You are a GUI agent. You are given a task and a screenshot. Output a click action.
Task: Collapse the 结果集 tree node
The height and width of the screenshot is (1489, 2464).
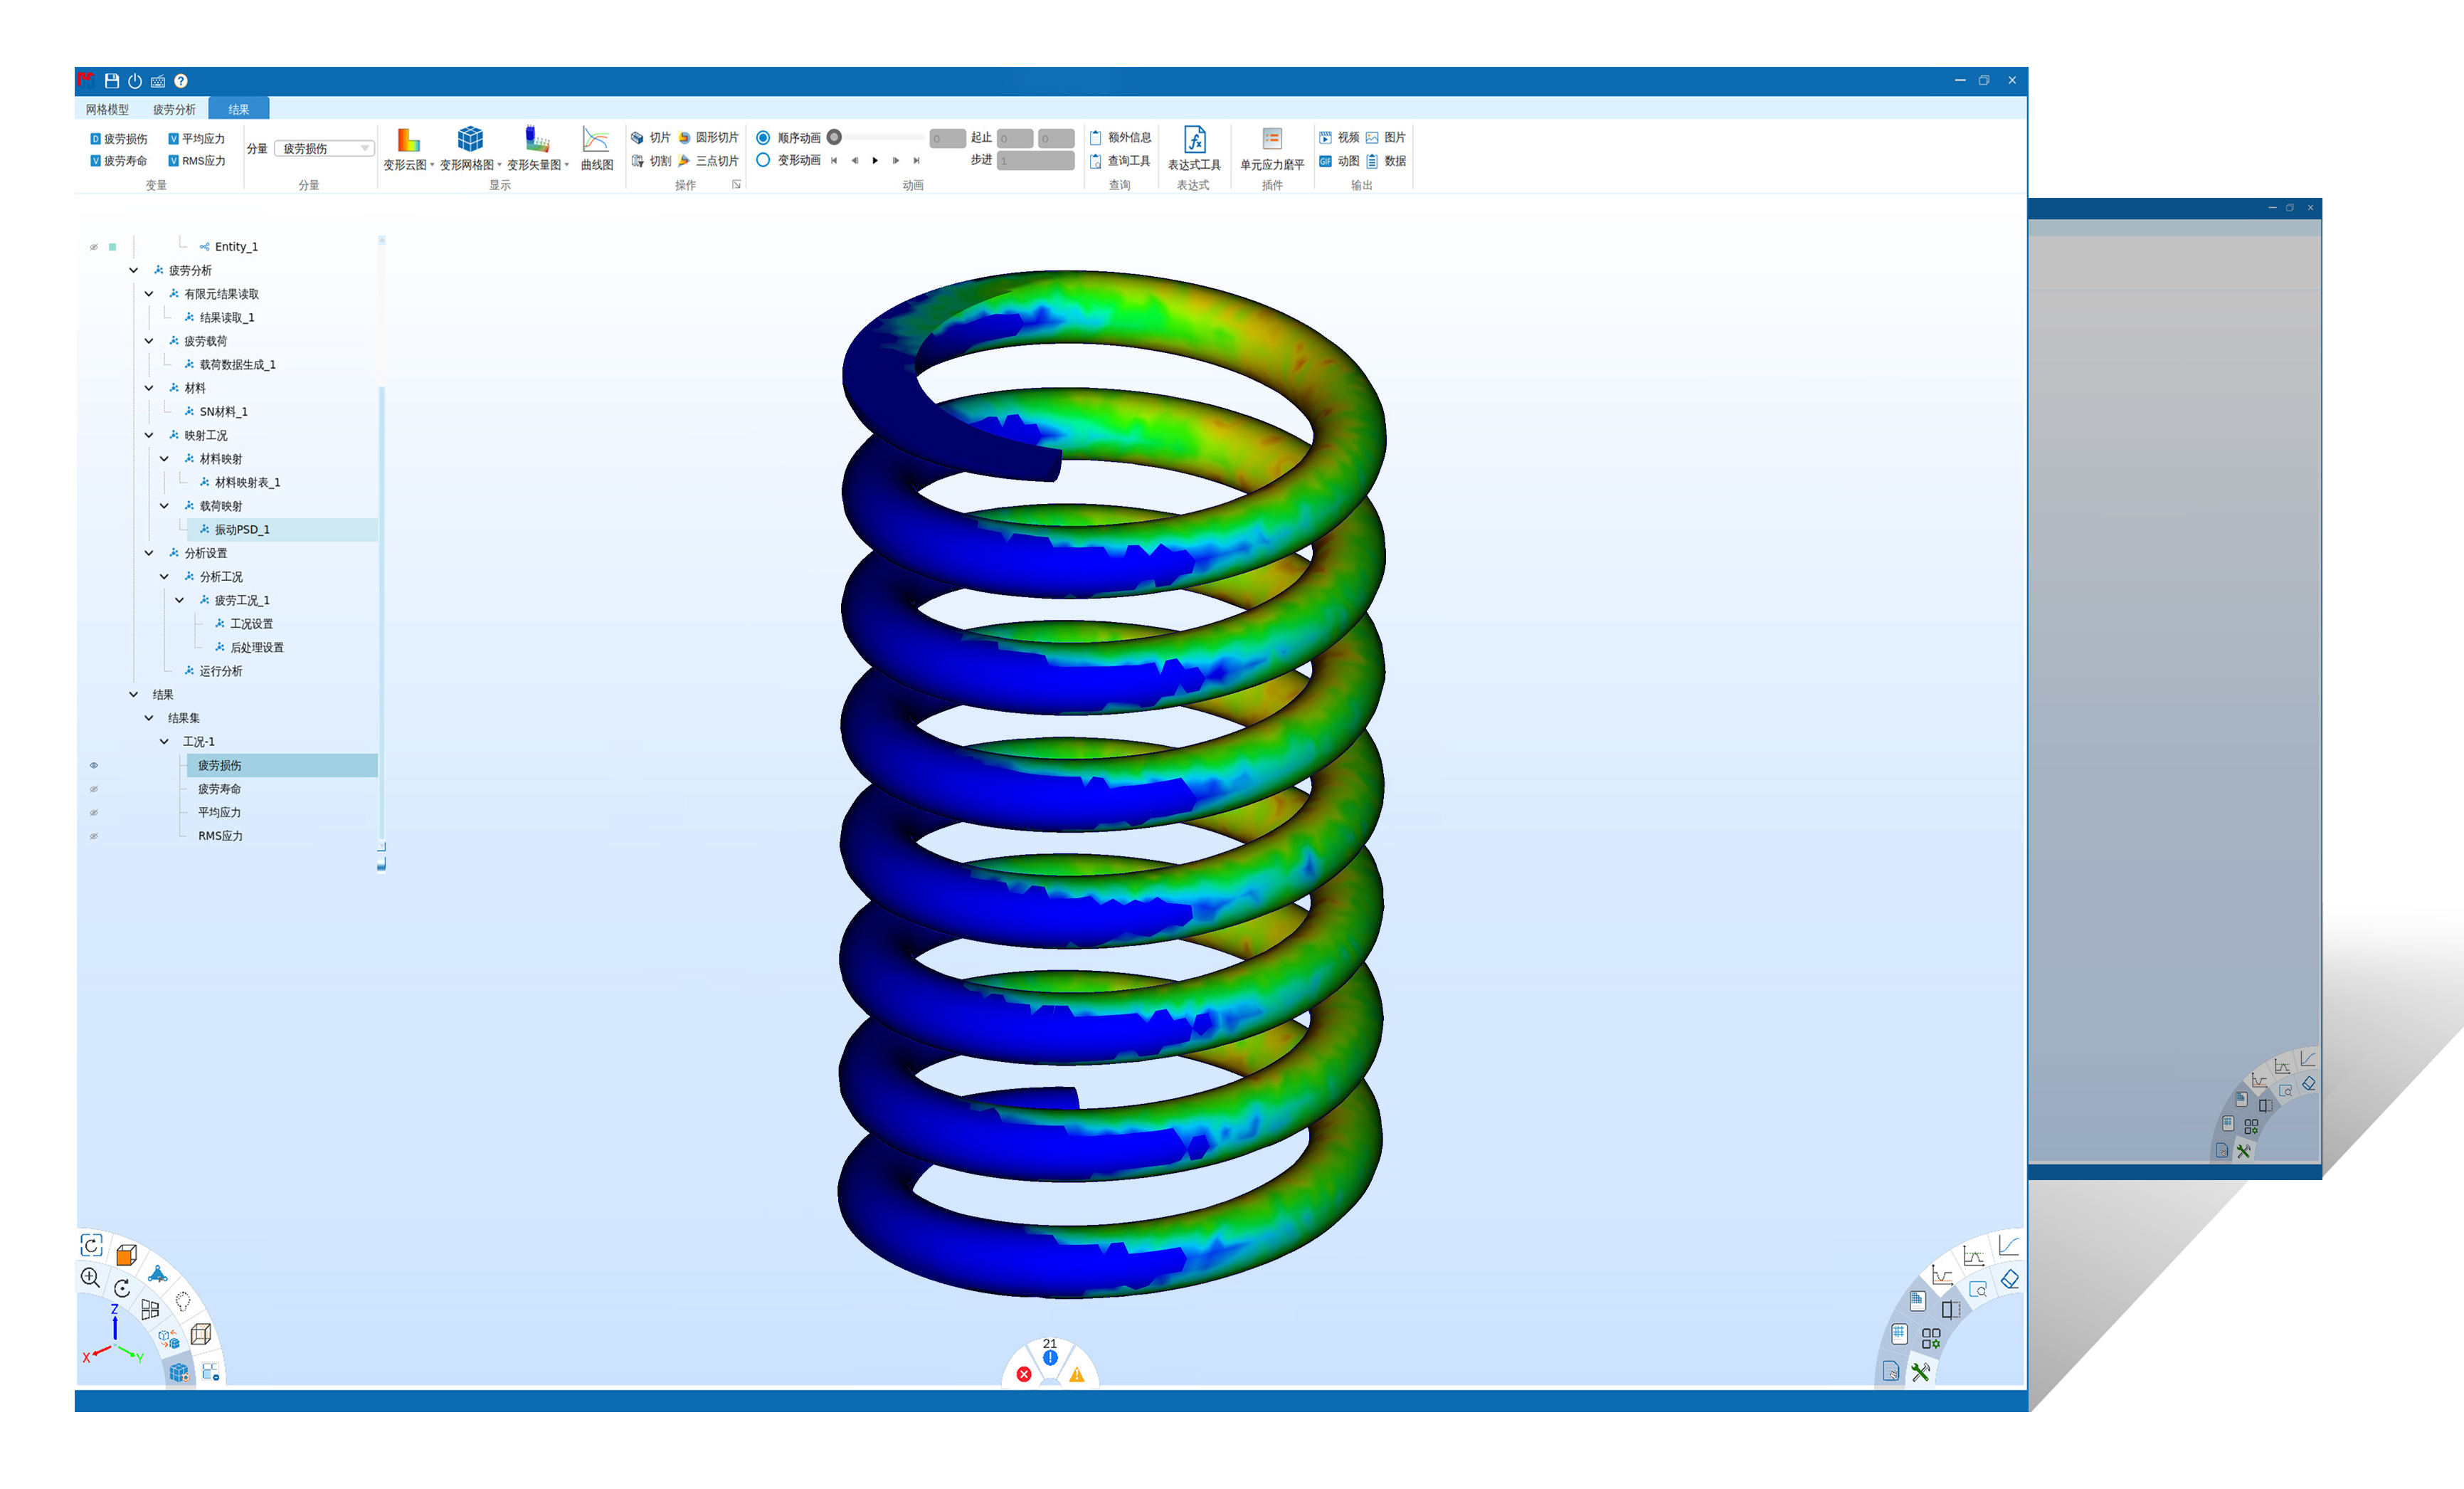pos(149,718)
